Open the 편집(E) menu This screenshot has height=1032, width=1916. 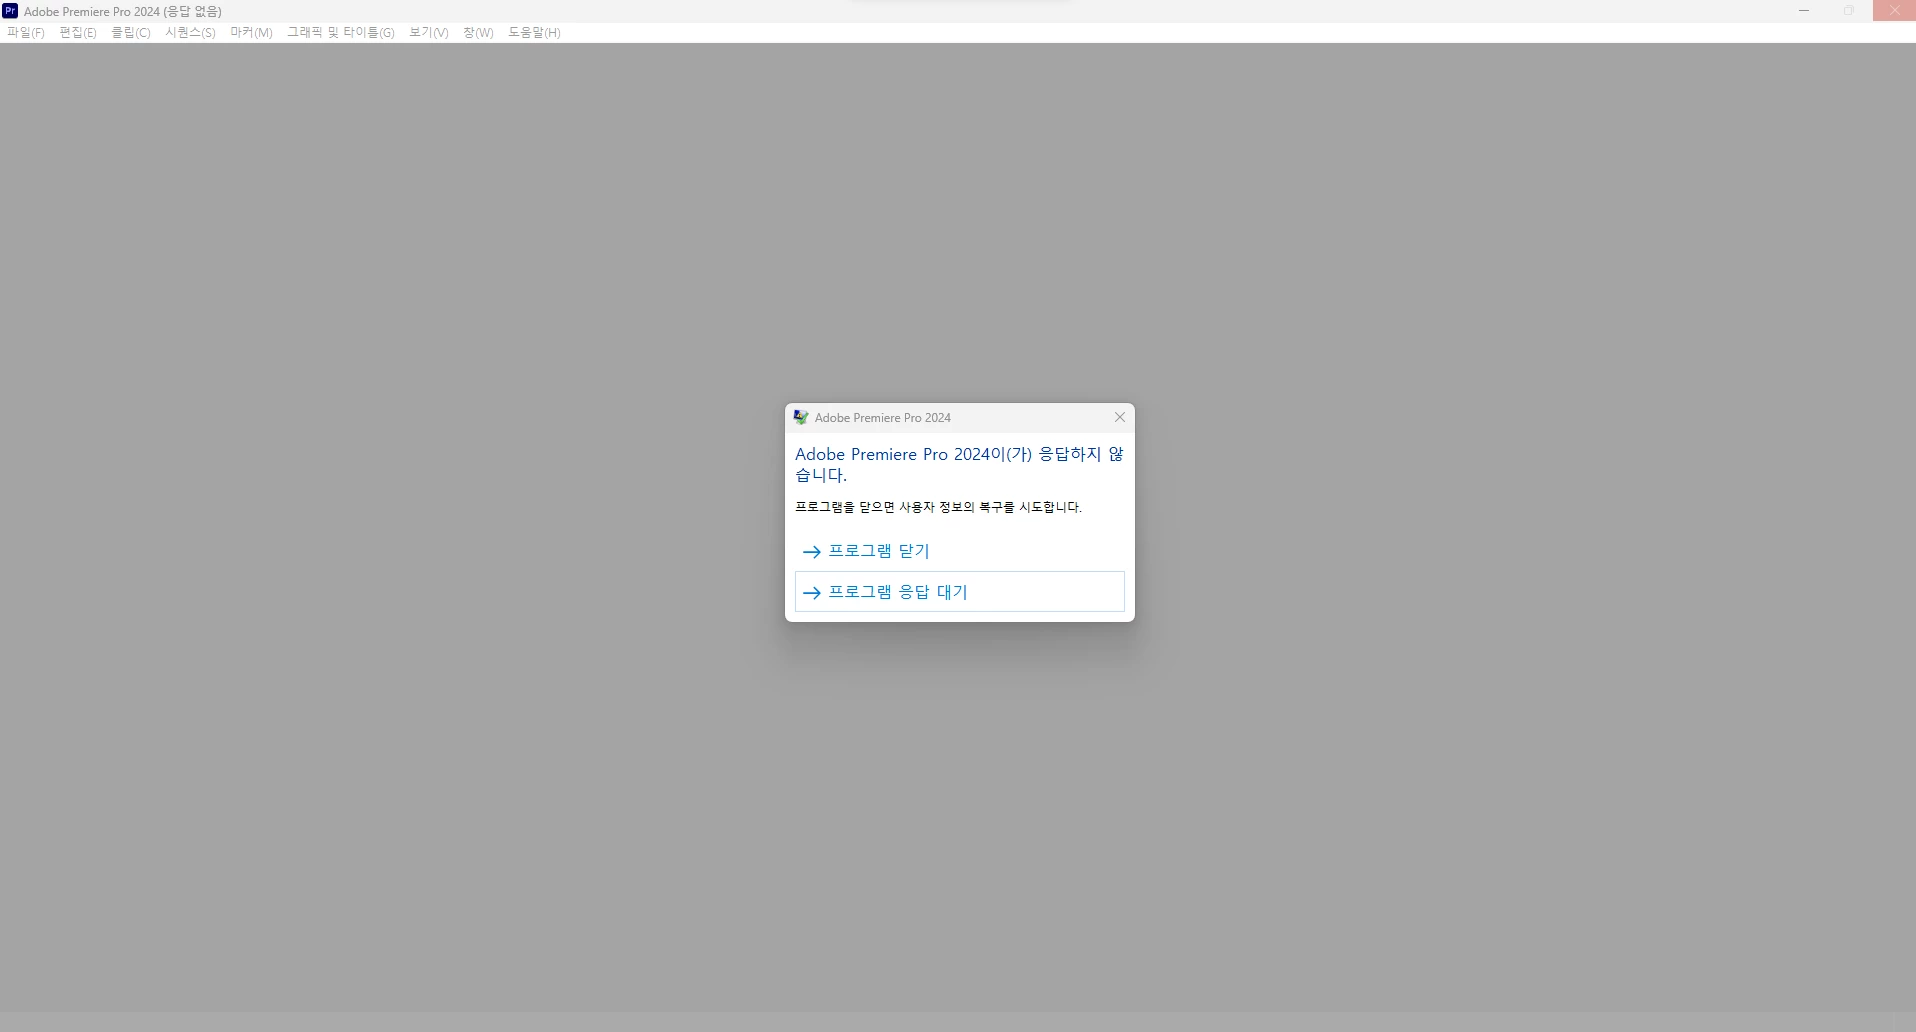coord(78,33)
